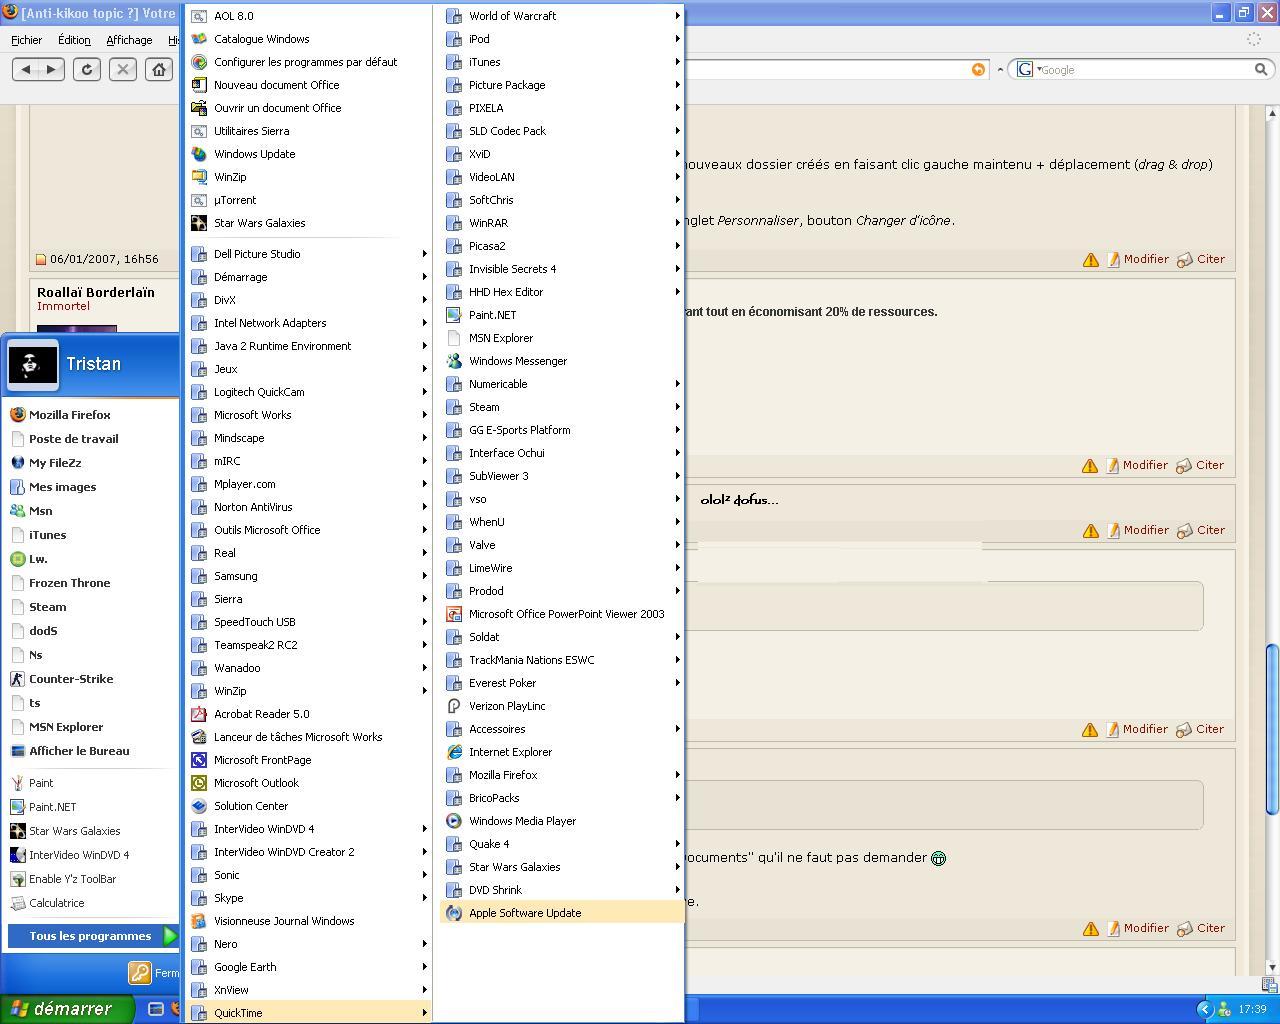Click the Verizon PlayLinc icon

454,706
